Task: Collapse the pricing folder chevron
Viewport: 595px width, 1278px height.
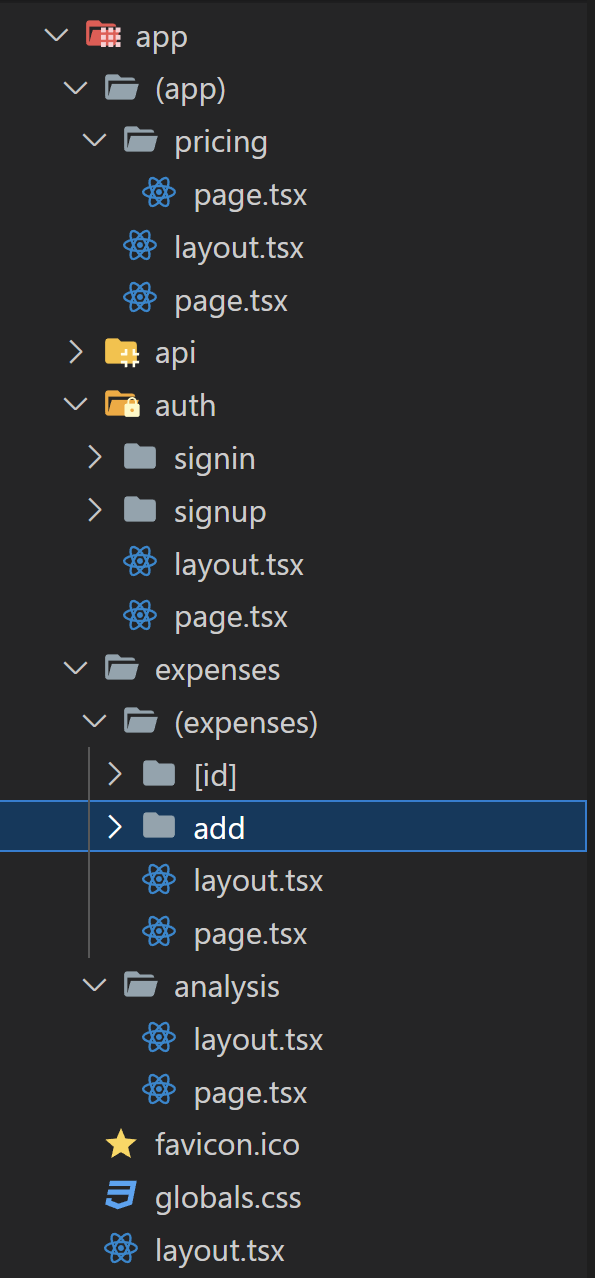Action: pyautogui.click(x=95, y=141)
